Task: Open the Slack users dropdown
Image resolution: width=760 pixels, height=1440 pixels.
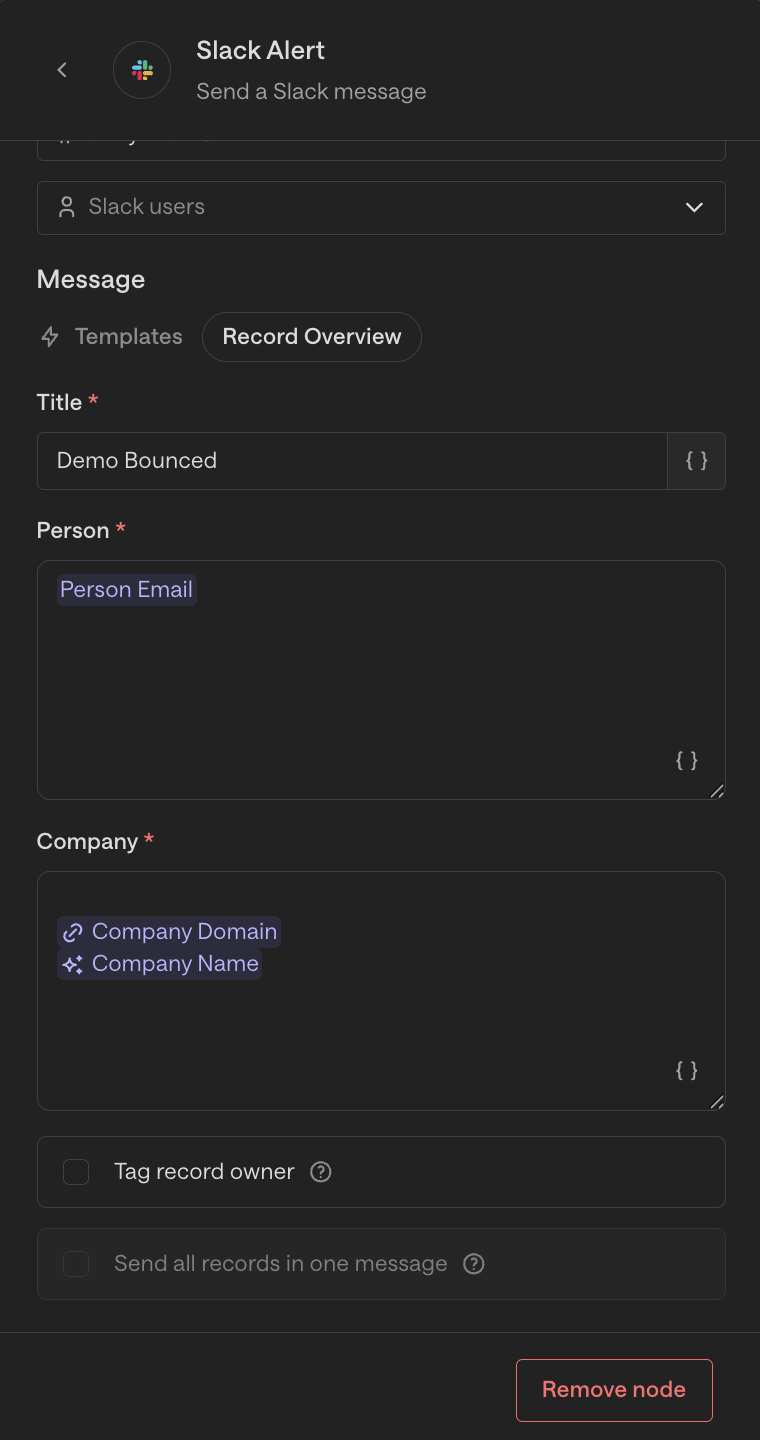Action: [x=381, y=207]
